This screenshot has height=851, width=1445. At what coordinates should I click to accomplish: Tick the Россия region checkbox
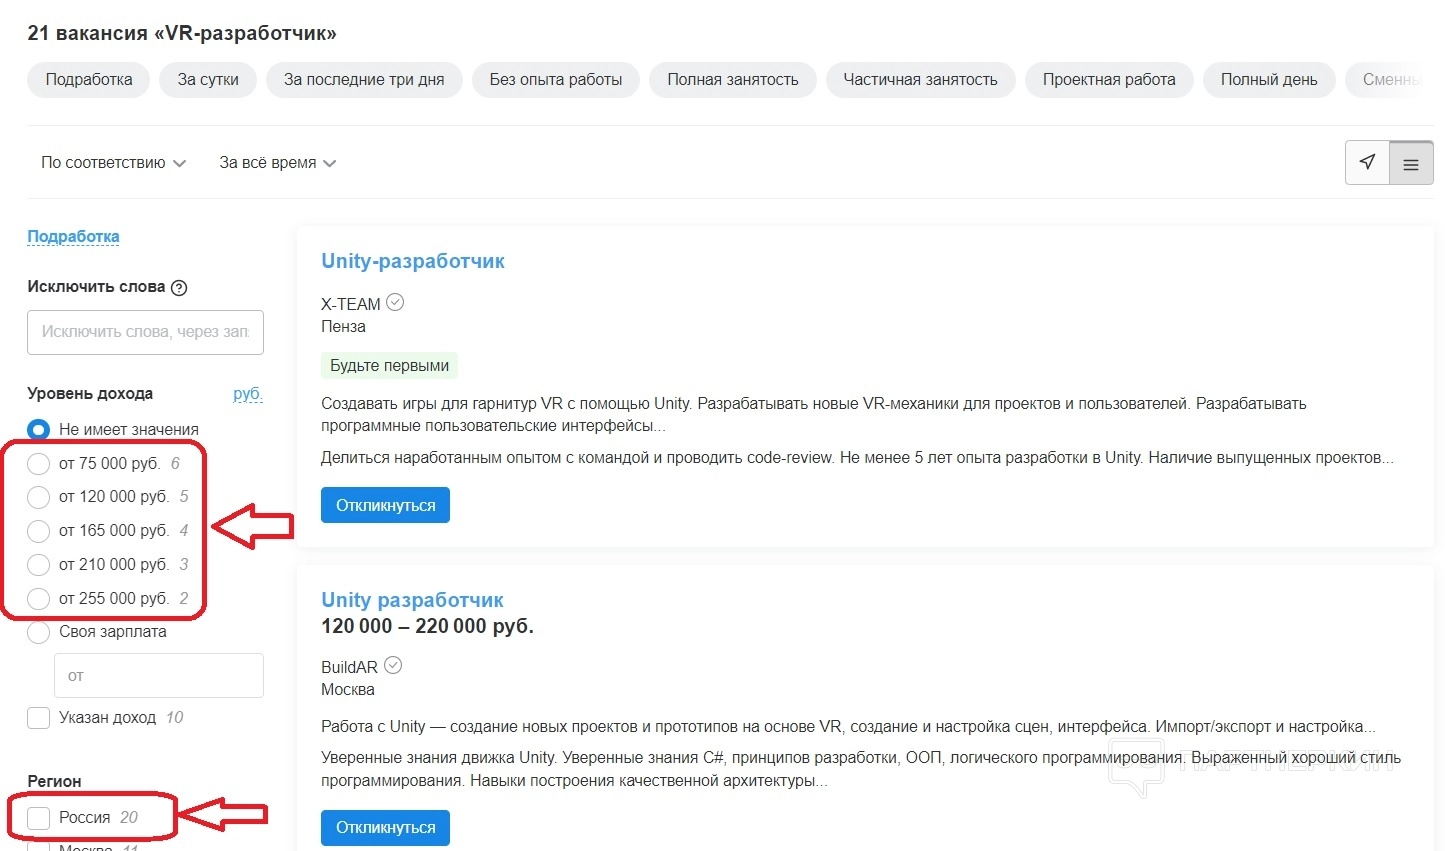click(39, 818)
